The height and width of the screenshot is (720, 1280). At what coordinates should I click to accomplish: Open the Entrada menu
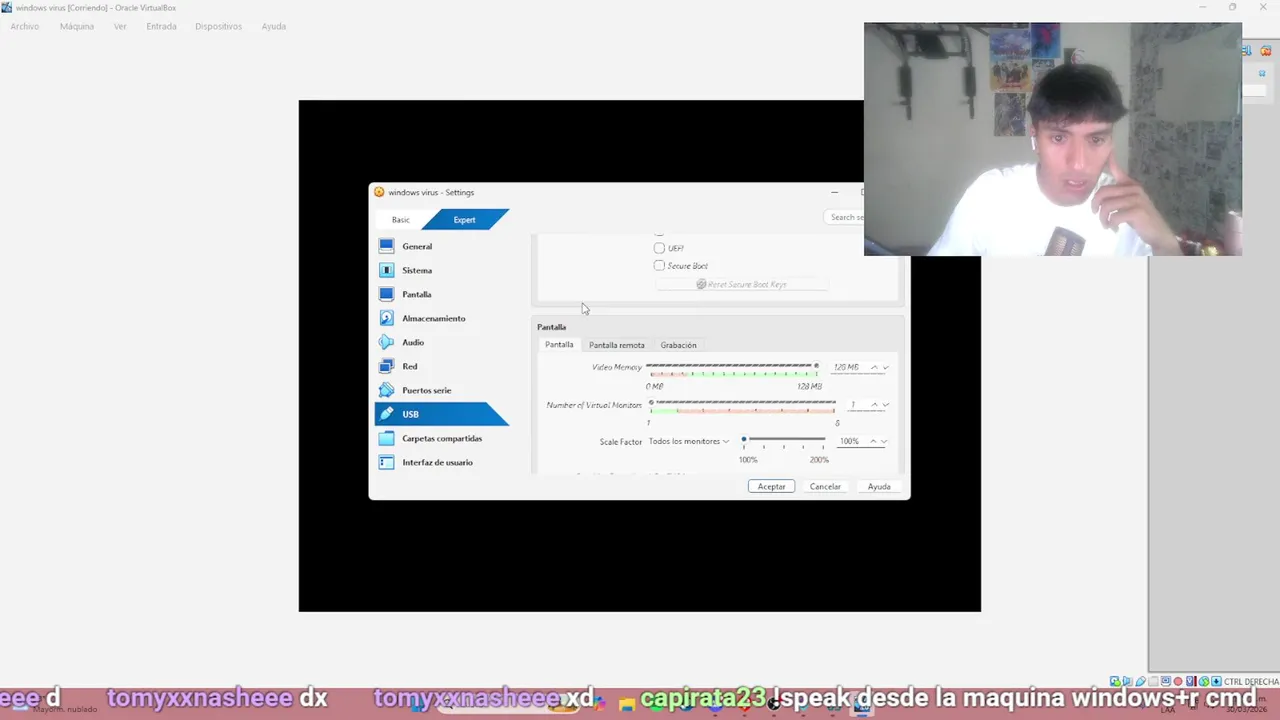point(161,26)
